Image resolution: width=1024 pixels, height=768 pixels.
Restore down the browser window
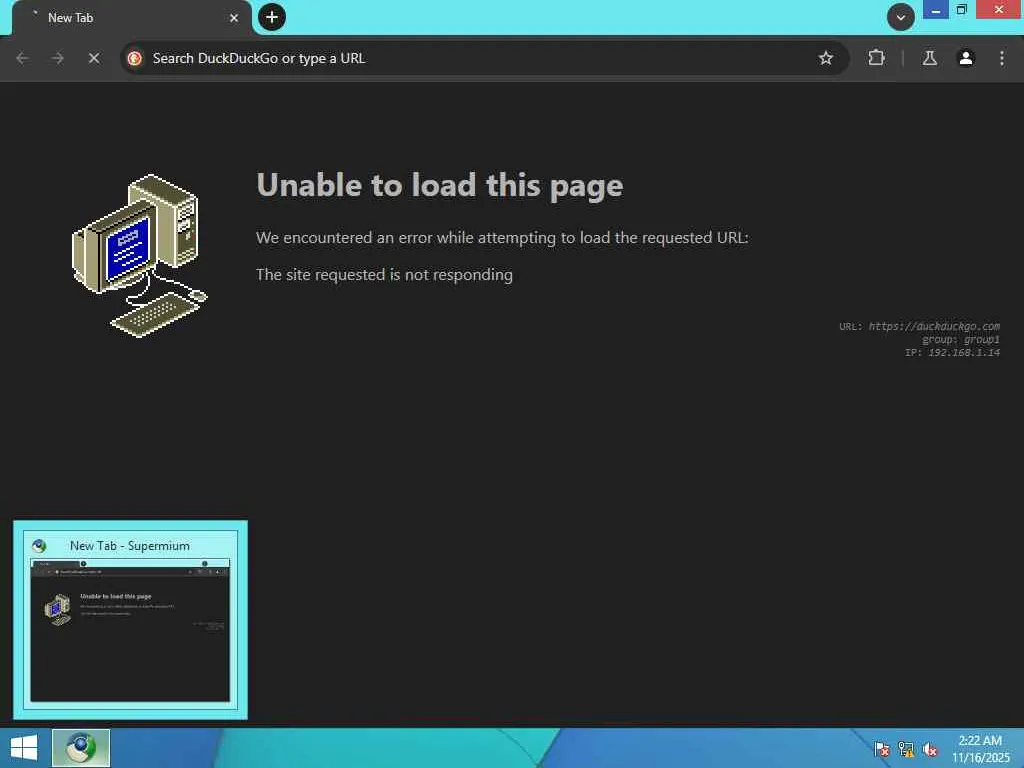pos(961,10)
